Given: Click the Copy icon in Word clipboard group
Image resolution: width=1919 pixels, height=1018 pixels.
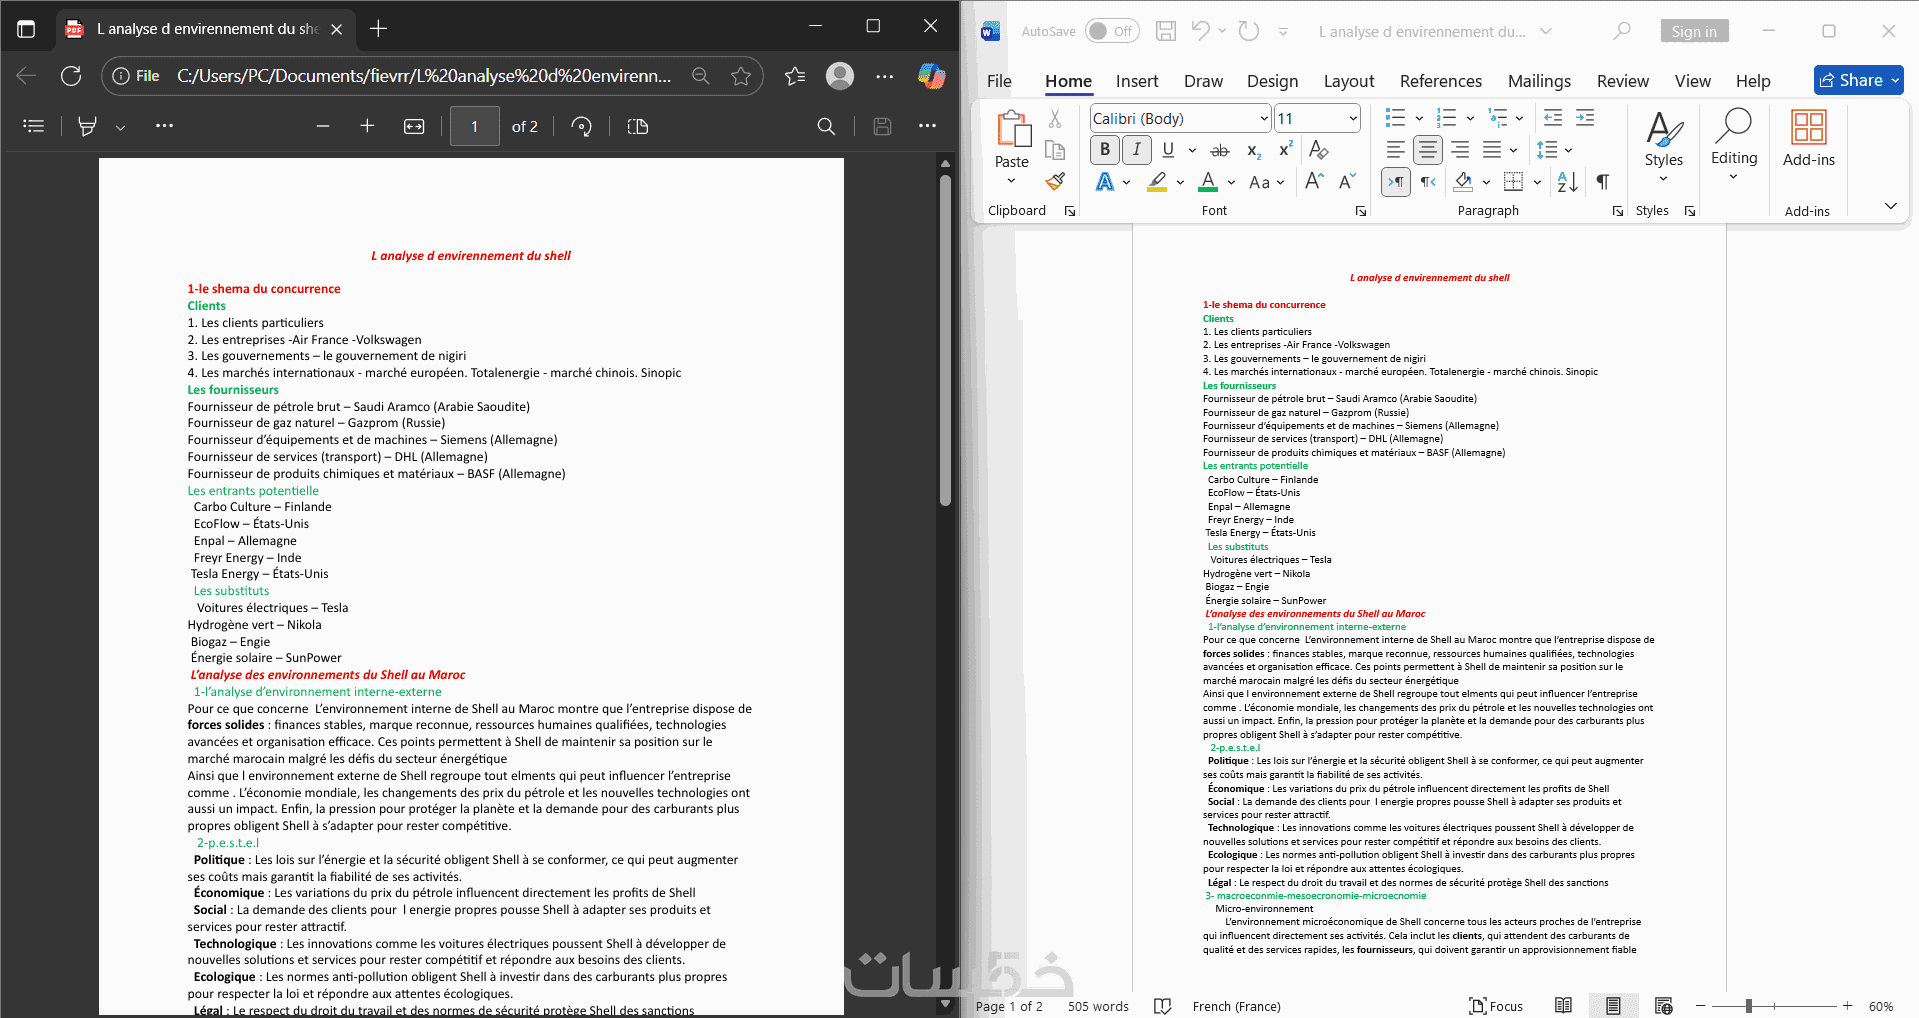Looking at the screenshot, I should click(x=1055, y=150).
